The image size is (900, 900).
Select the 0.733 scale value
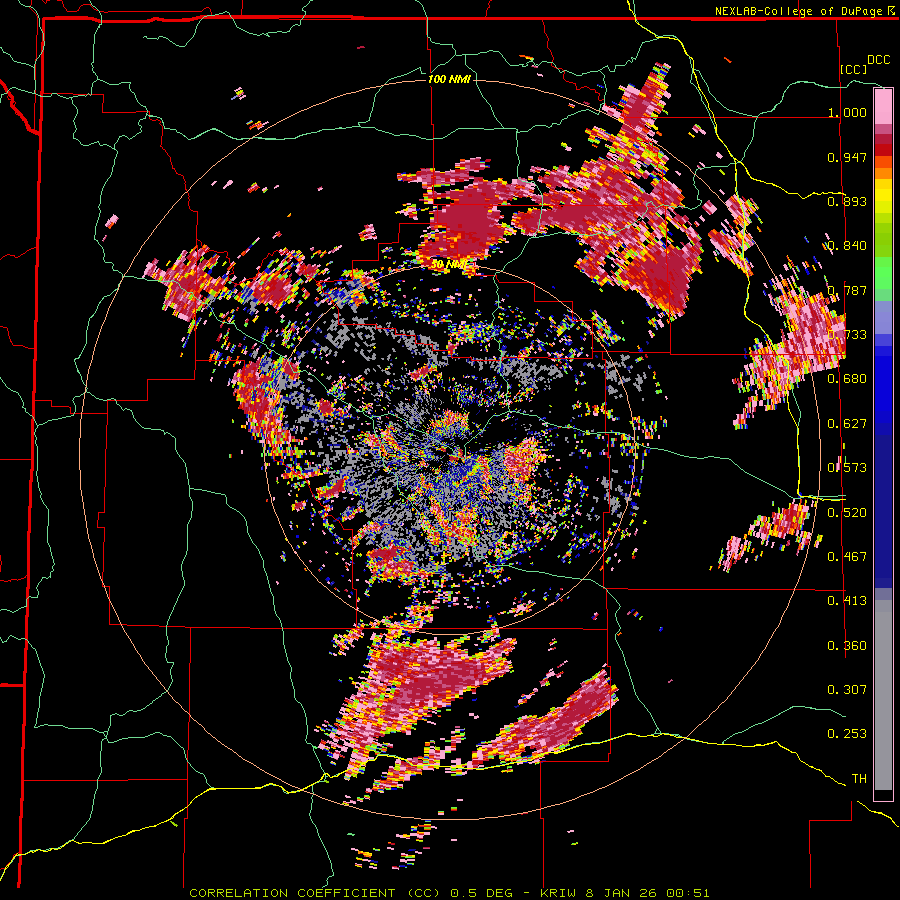847,335
